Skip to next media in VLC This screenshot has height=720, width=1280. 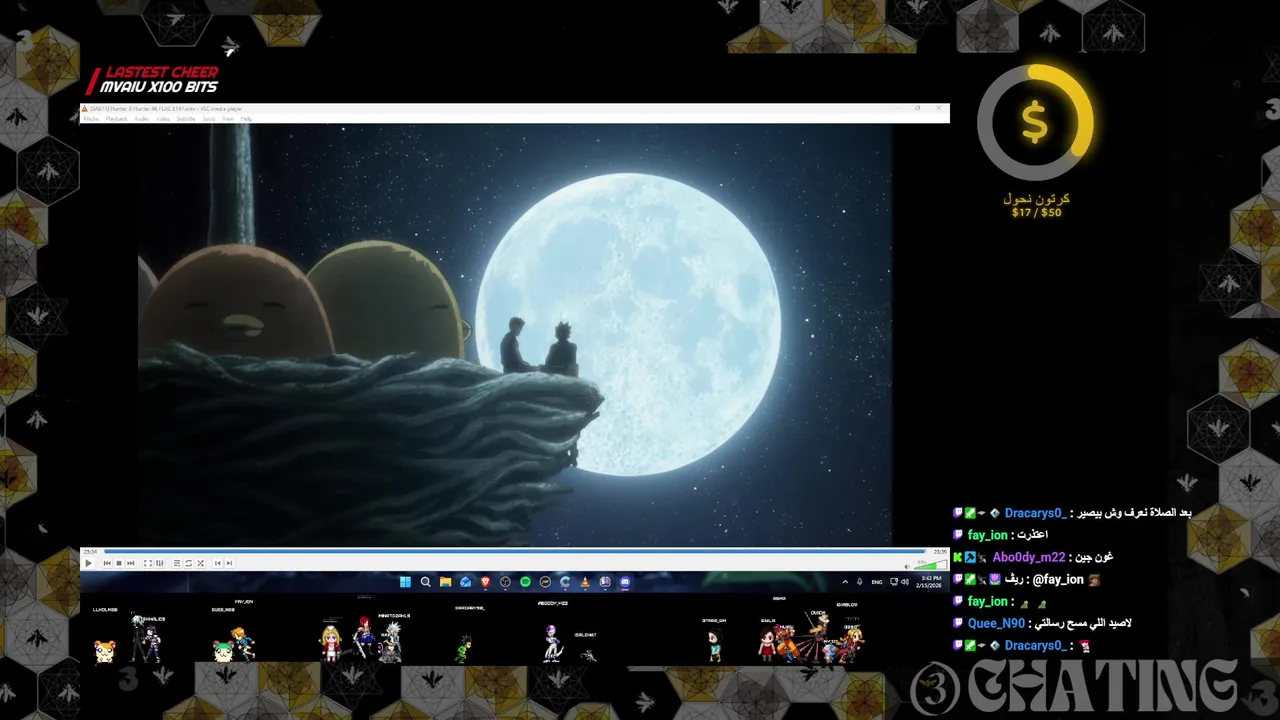point(131,563)
